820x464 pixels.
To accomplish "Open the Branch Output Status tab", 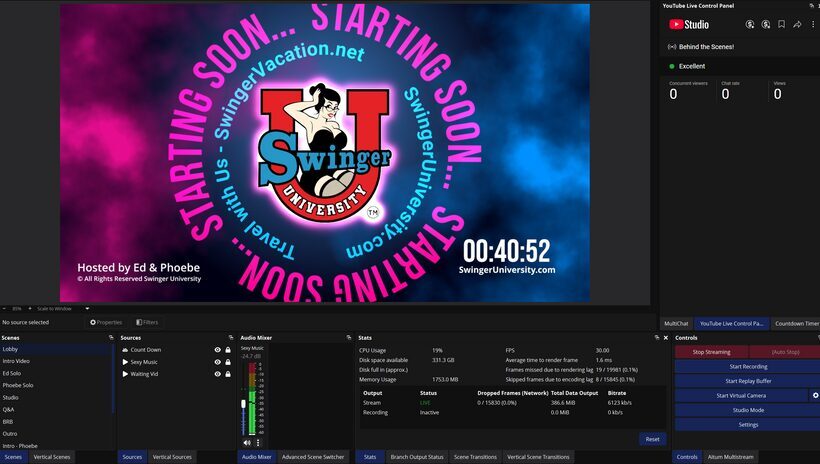I will click(x=417, y=457).
